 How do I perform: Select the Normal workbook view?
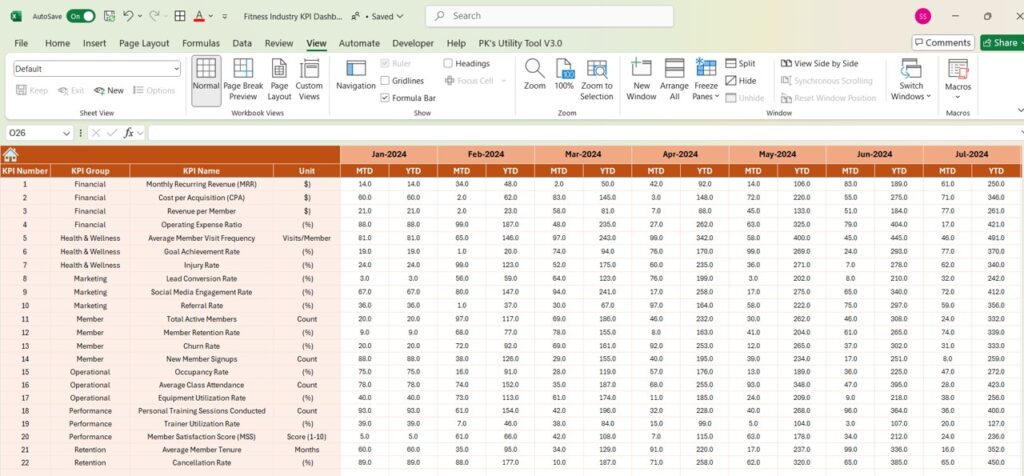[206, 80]
